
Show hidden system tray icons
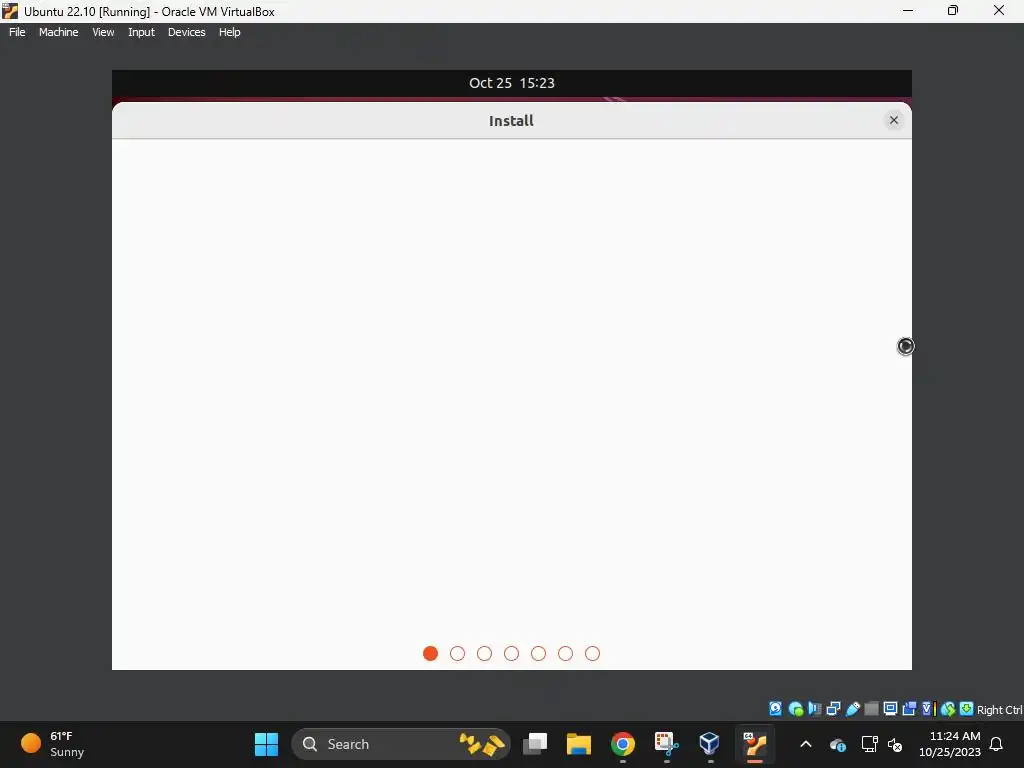[806, 744]
